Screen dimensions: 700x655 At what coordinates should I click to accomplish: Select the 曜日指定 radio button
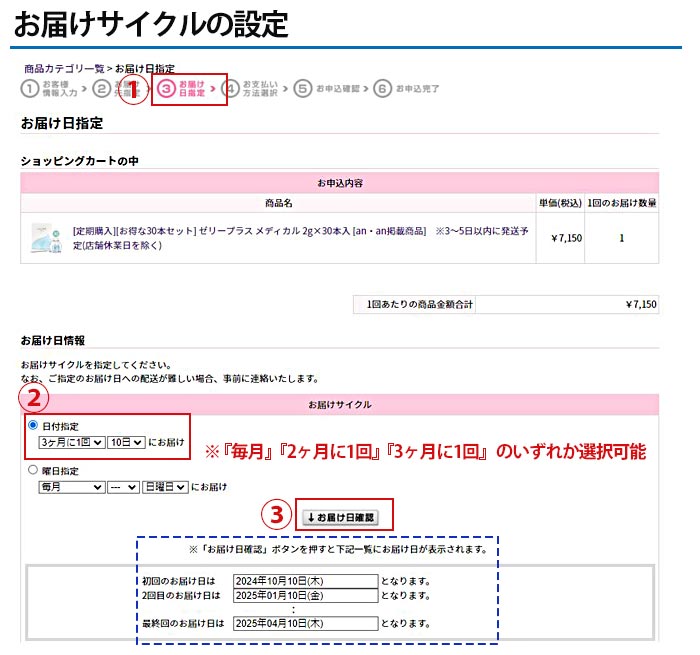click(x=33, y=469)
